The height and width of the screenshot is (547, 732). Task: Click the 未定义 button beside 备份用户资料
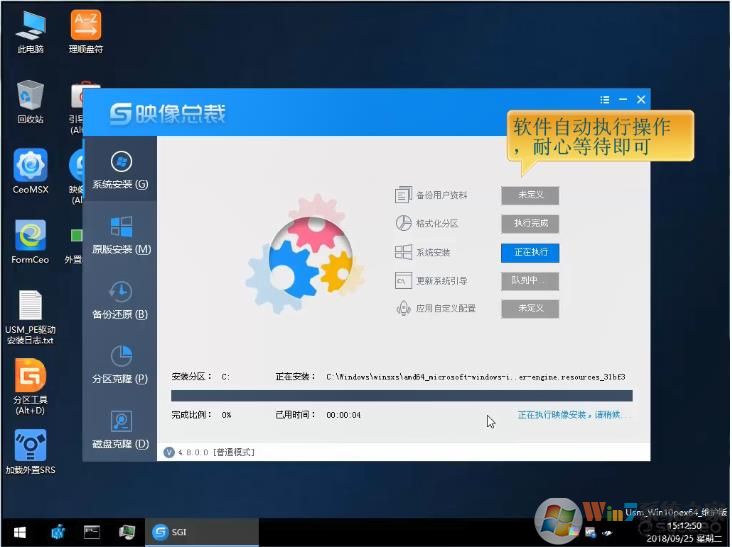[x=529, y=195]
